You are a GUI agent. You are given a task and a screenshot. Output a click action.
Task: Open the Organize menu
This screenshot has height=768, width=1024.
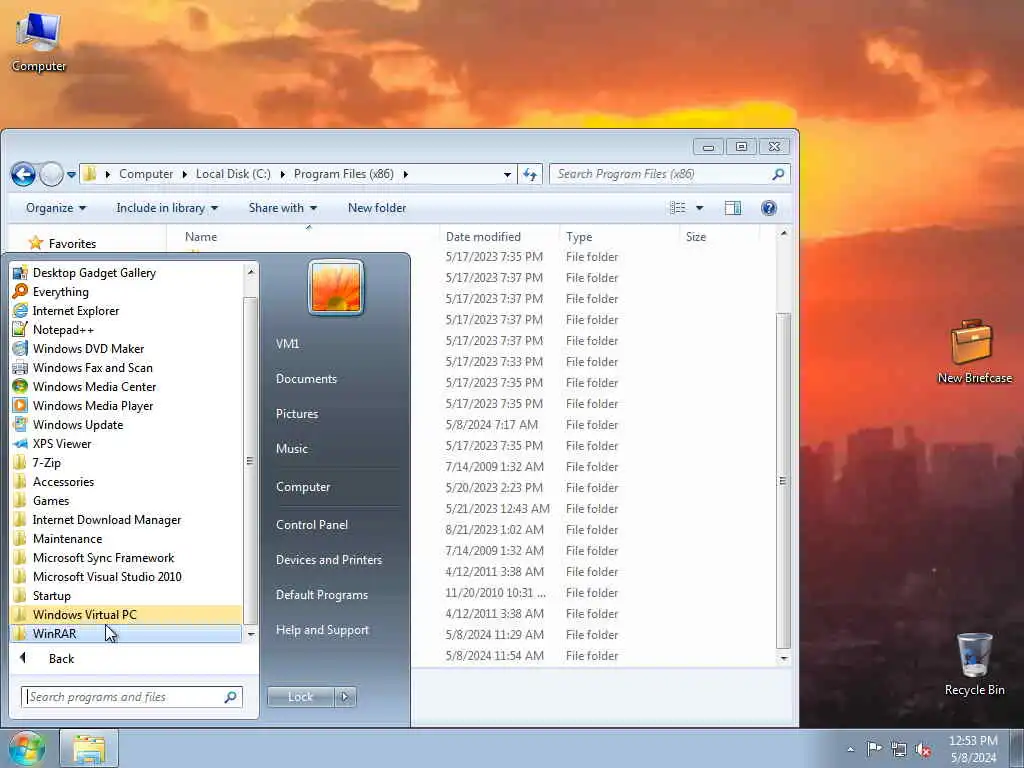56,208
